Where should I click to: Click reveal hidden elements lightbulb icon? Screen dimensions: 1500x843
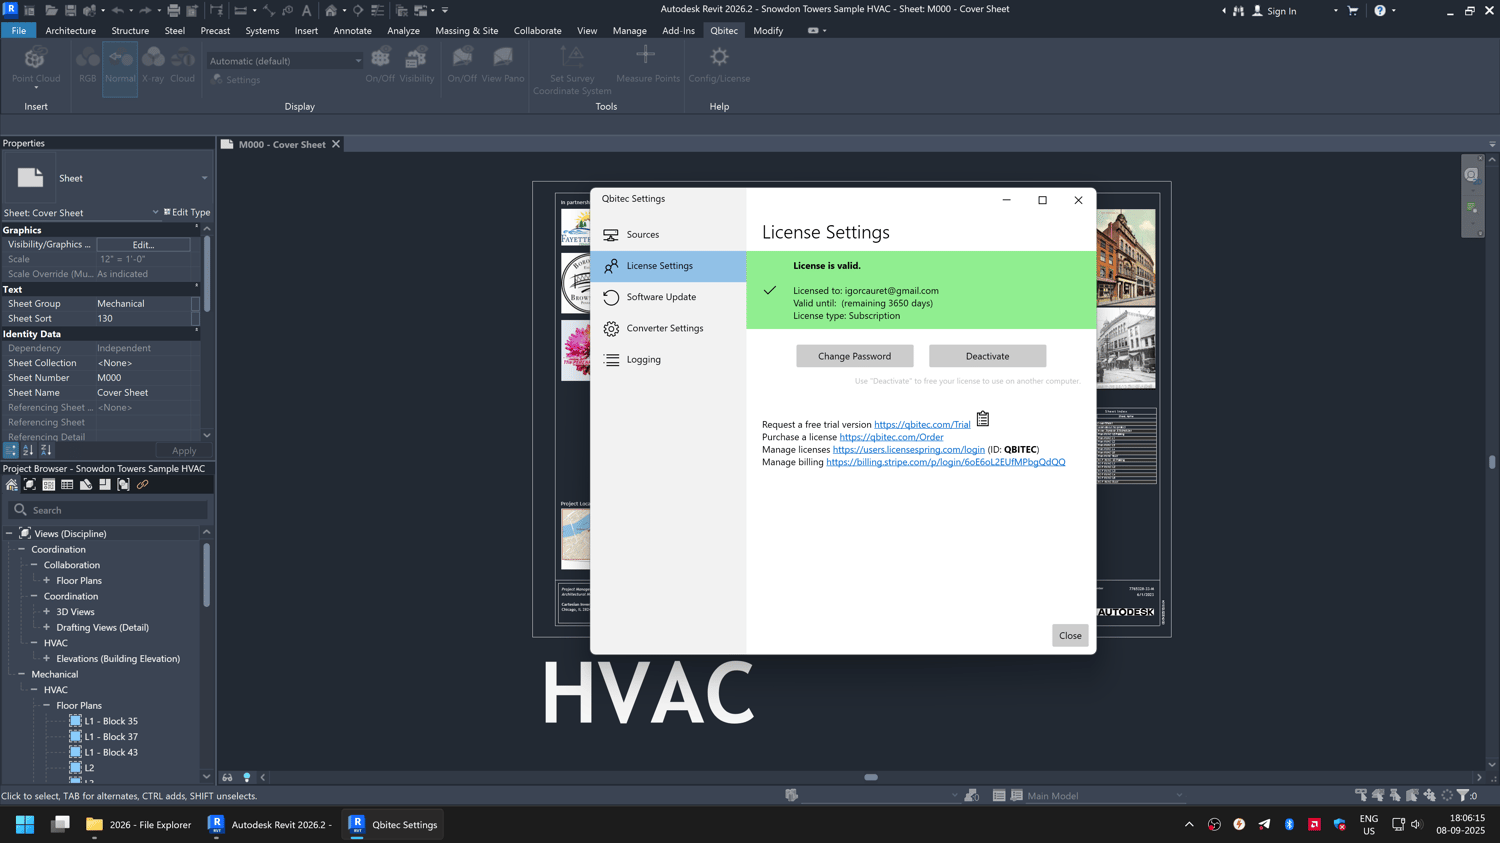[x=247, y=777]
